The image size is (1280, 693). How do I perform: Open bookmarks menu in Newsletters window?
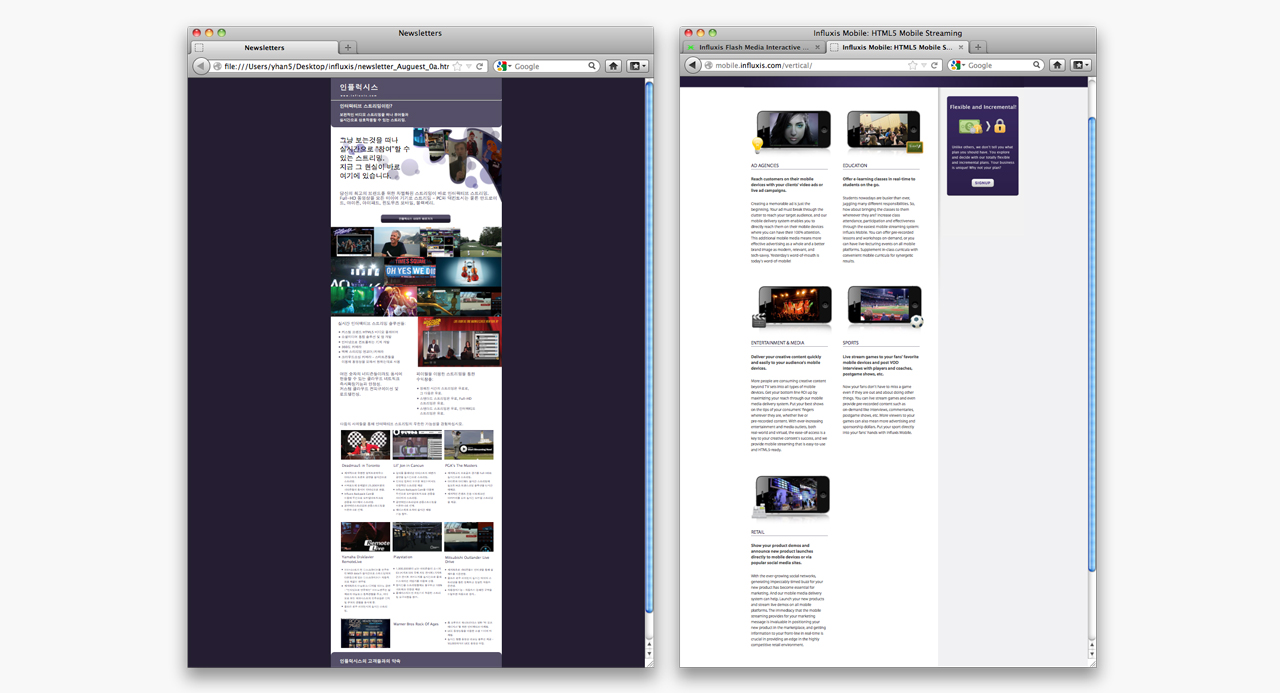[x=636, y=66]
